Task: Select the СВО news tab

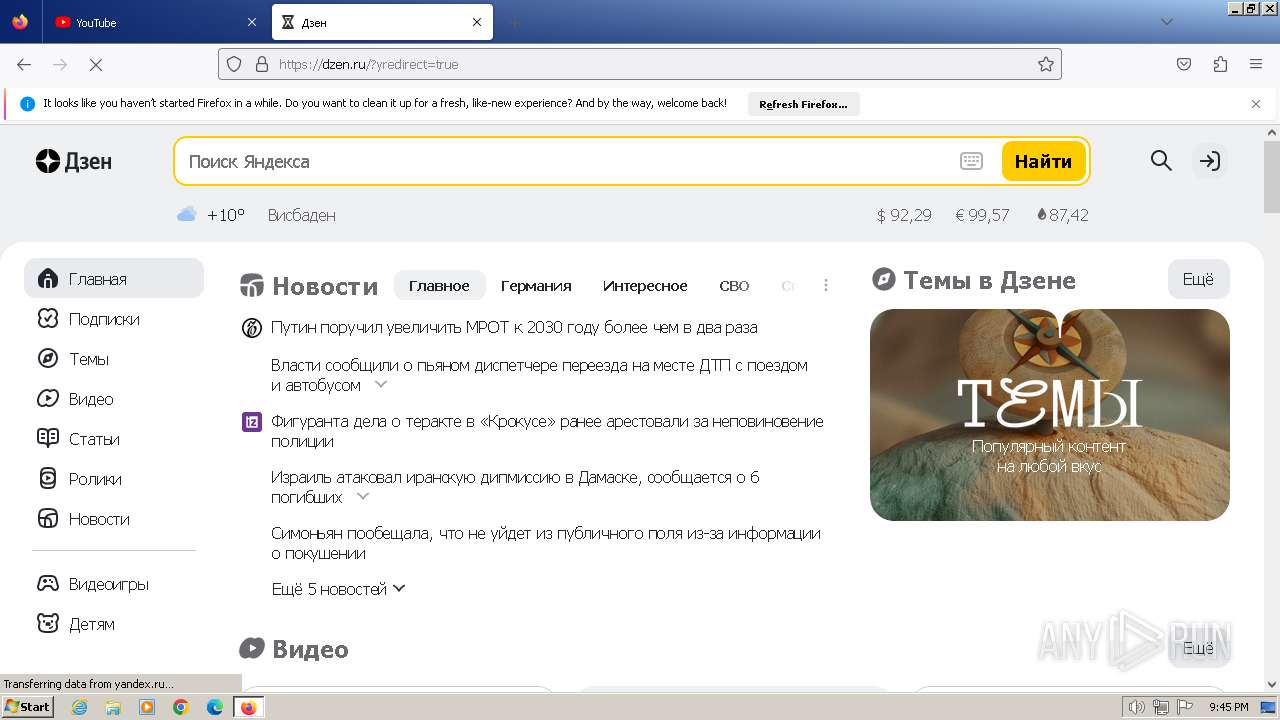Action: (734, 285)
